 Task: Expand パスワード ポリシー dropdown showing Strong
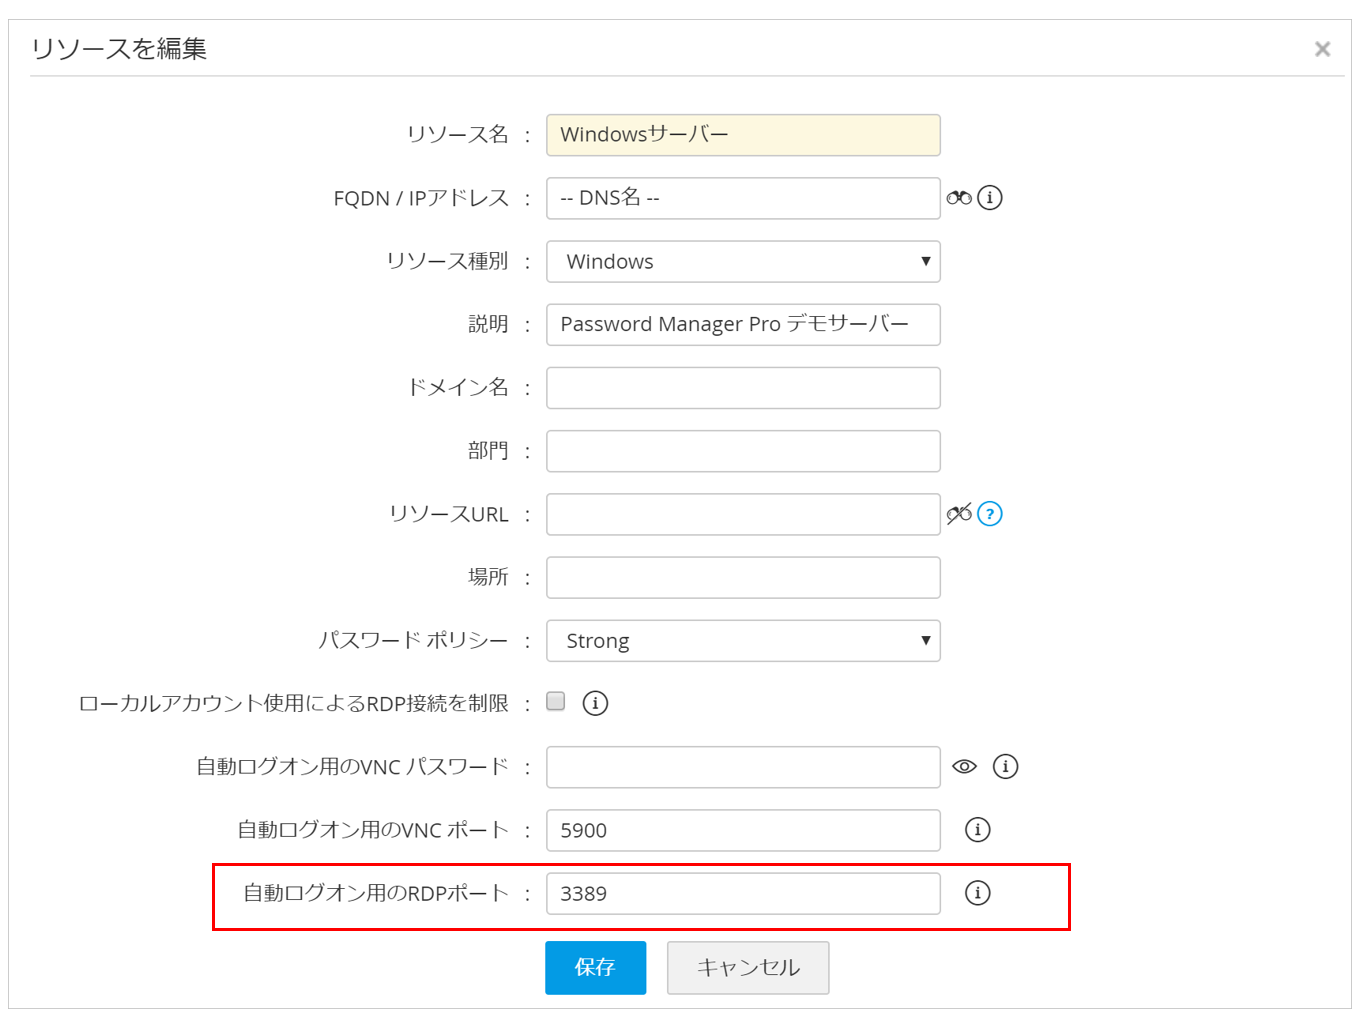743,641
